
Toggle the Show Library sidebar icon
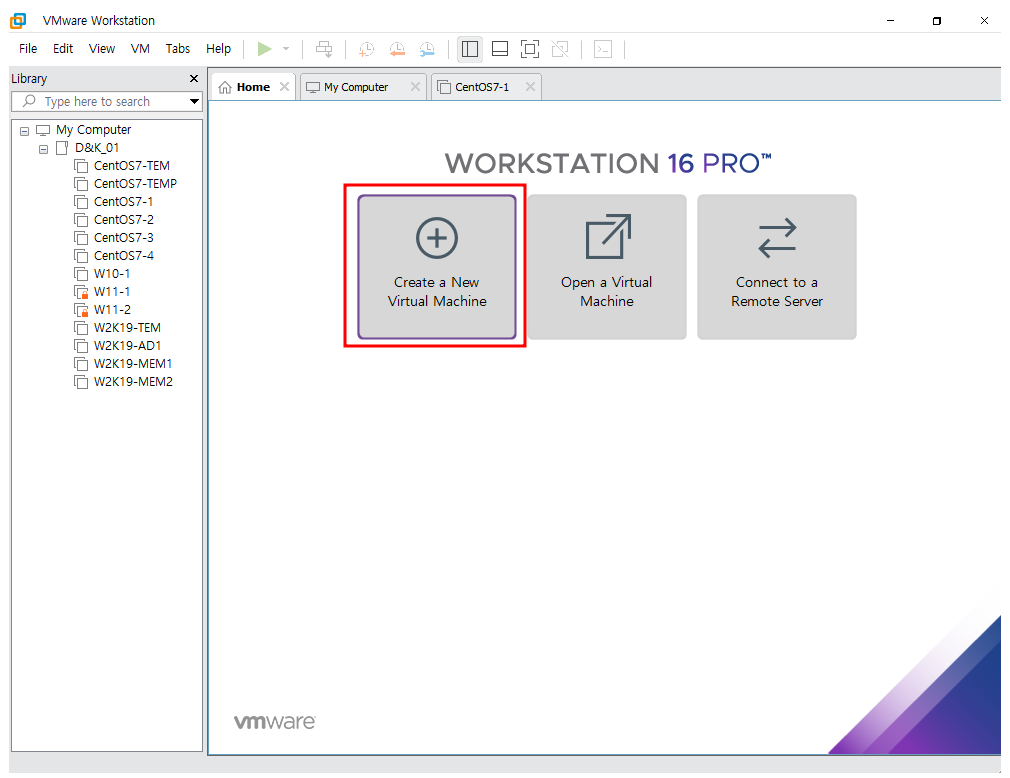pos(470,49)
